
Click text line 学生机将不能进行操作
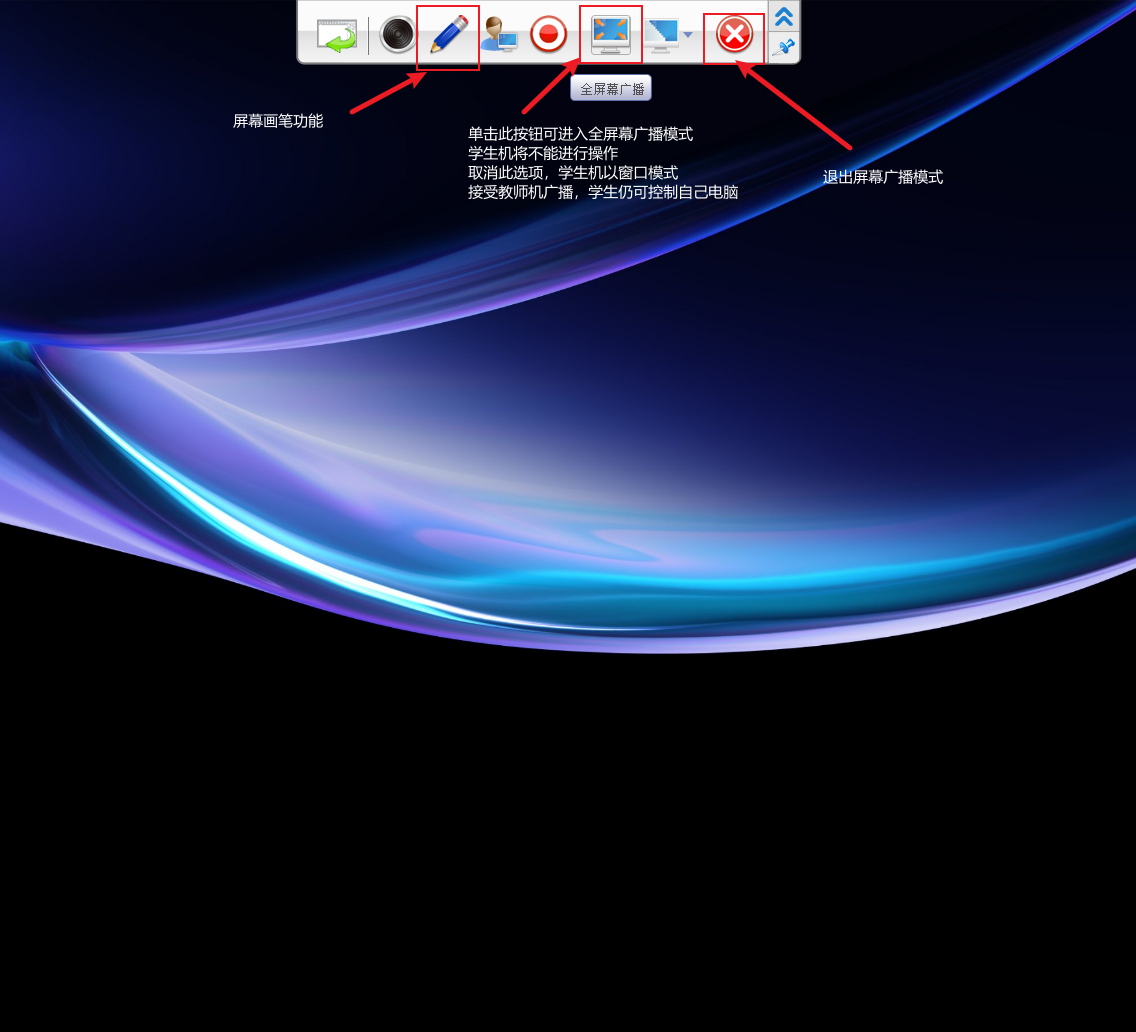tap(542, 153)
